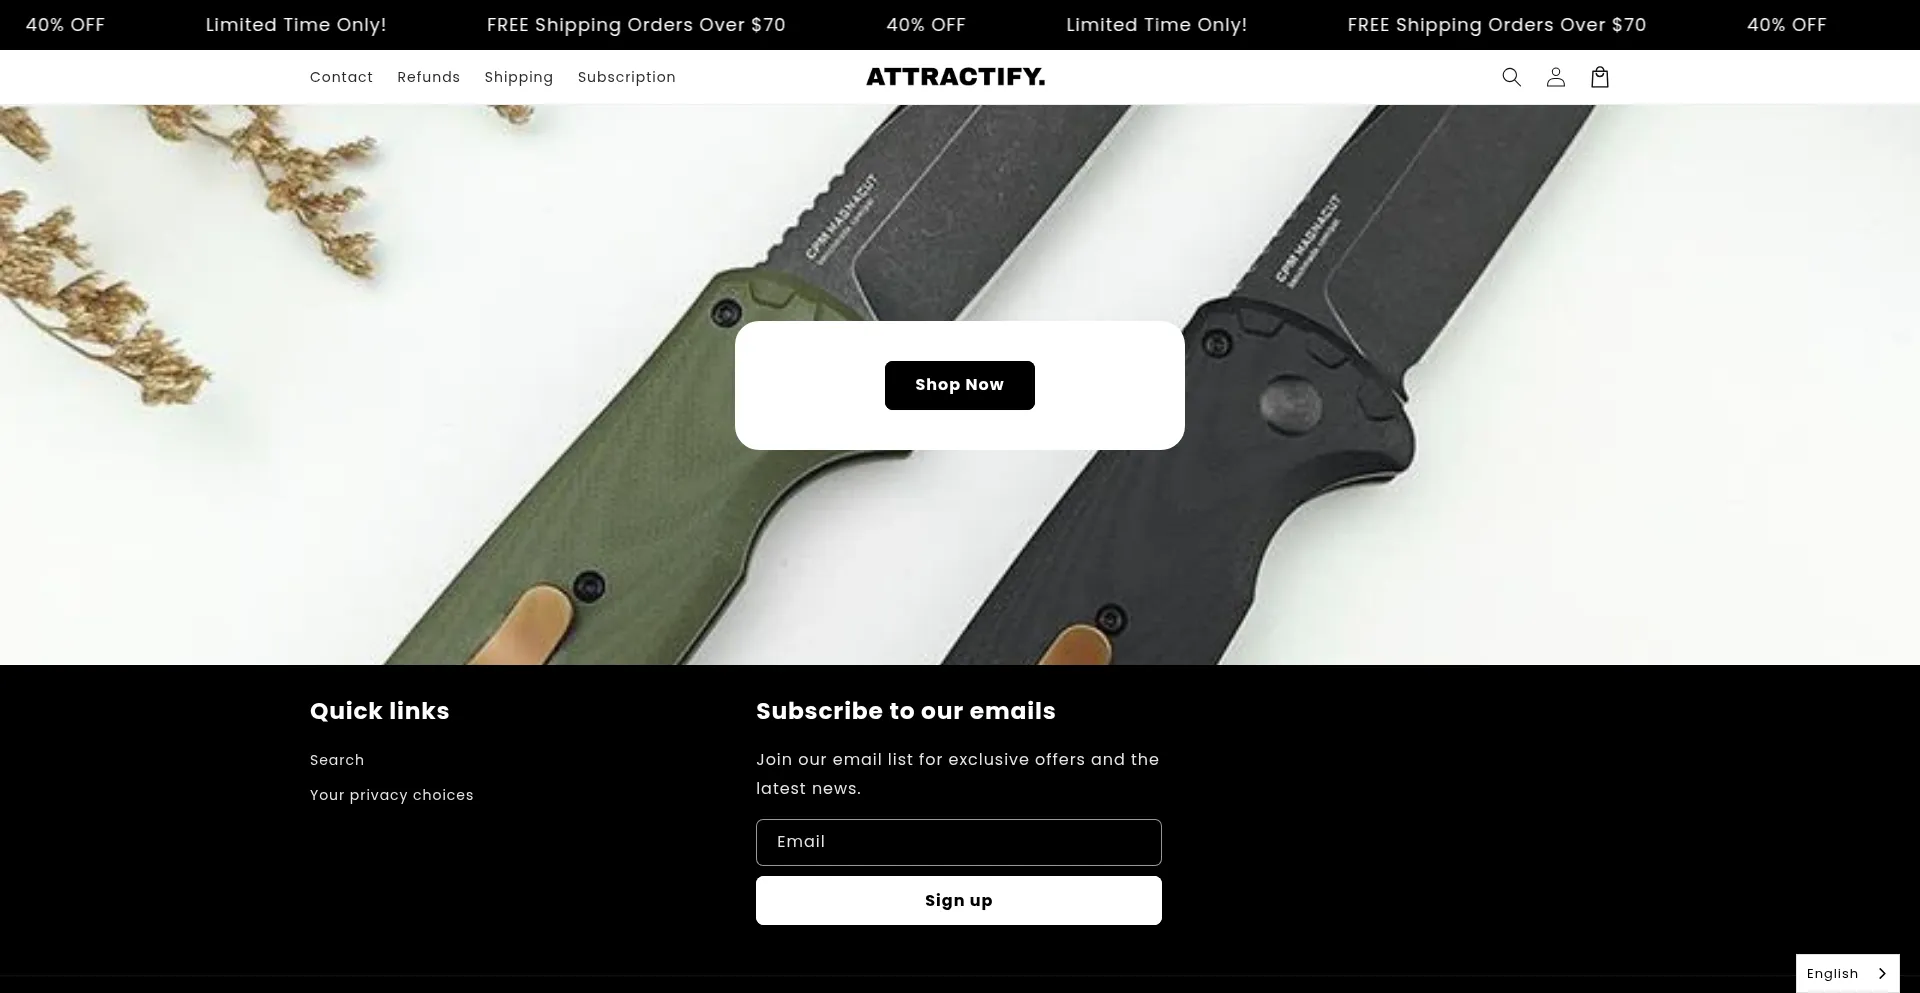
Task: Expand the English language selector
Action: (1847, 973)
